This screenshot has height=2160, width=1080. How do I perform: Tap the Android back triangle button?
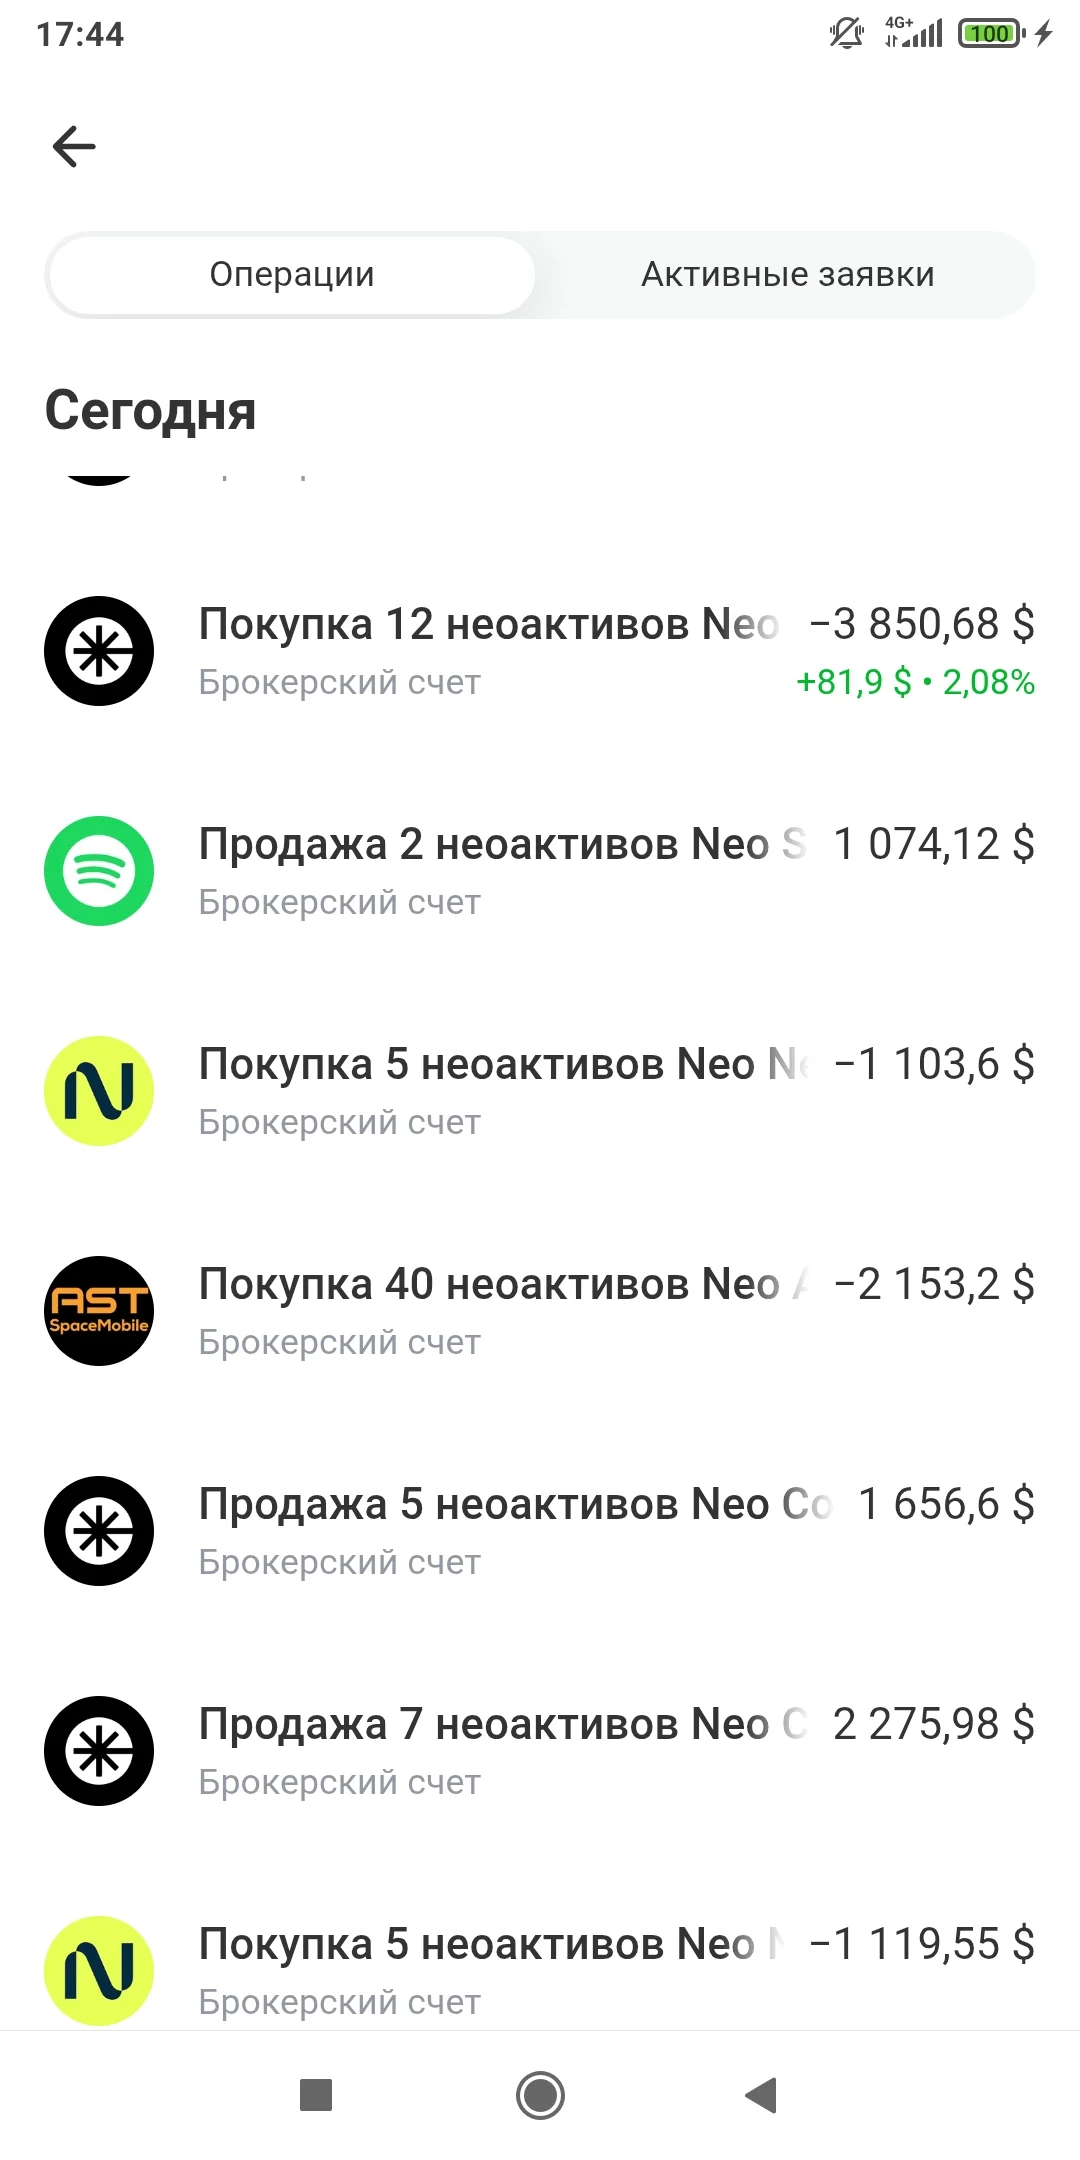(762, 2095)
